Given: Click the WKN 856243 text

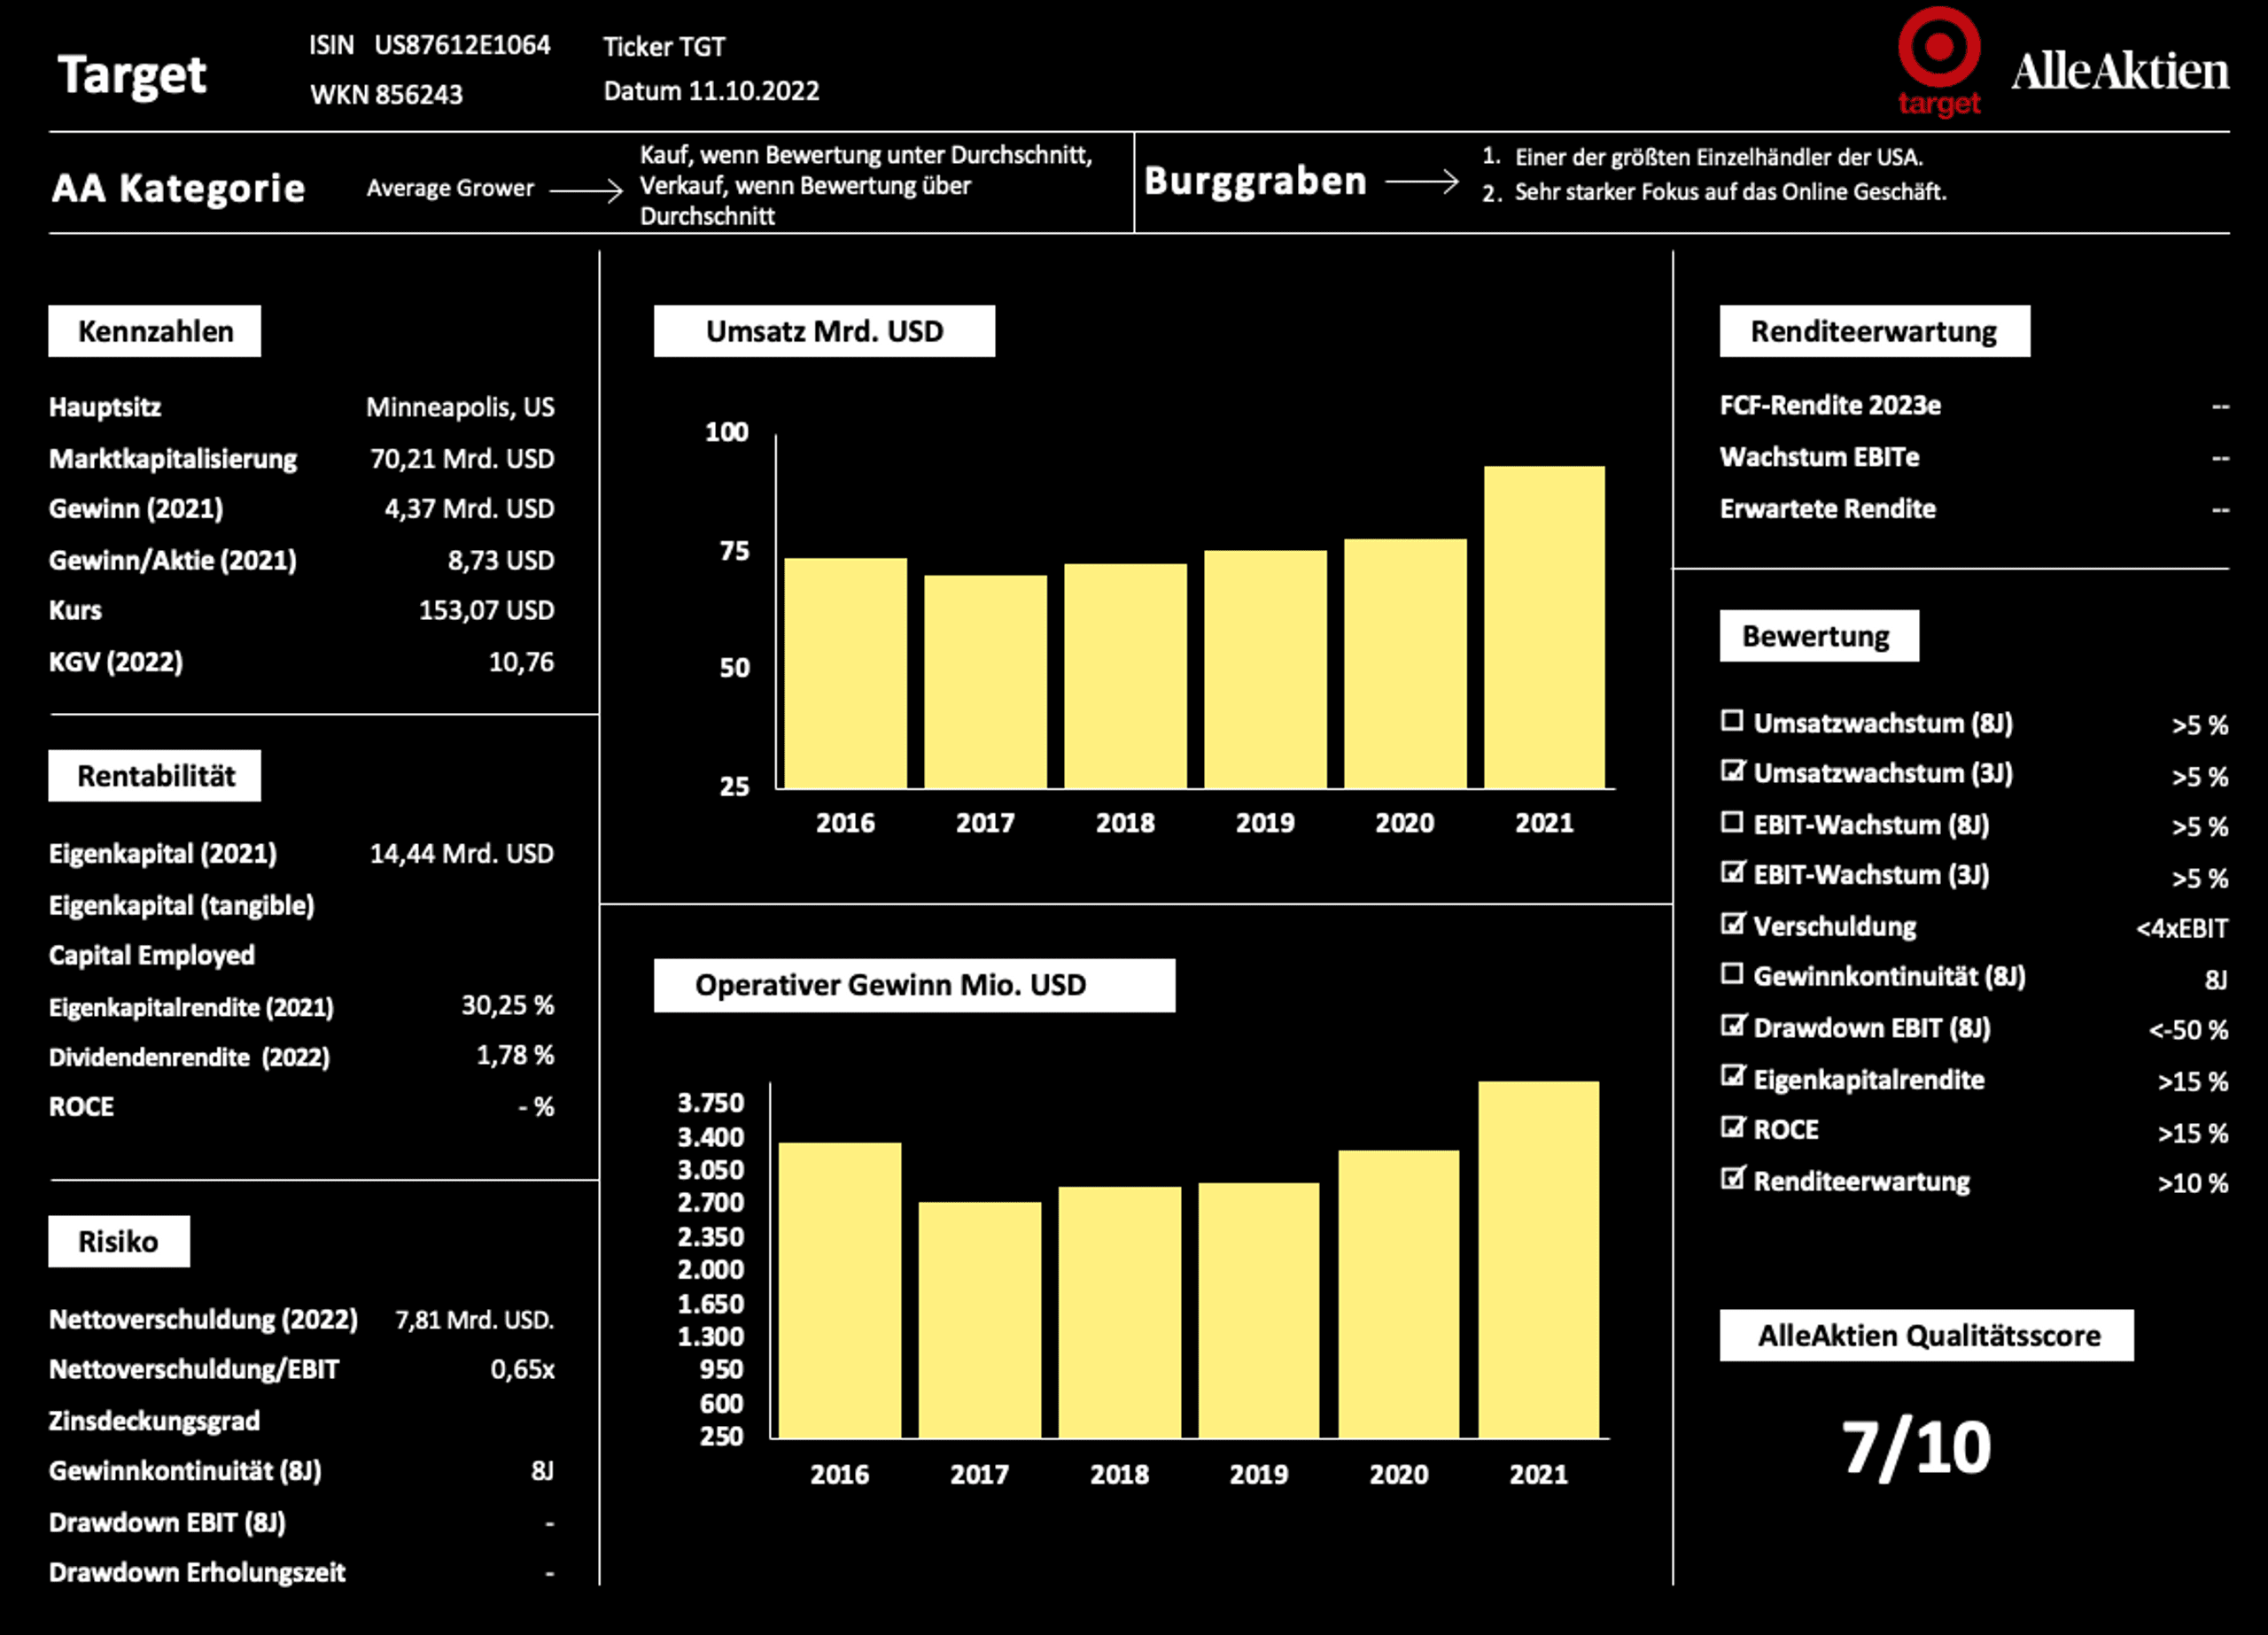Looking at the screenshot, I should [x=386, y=95].
